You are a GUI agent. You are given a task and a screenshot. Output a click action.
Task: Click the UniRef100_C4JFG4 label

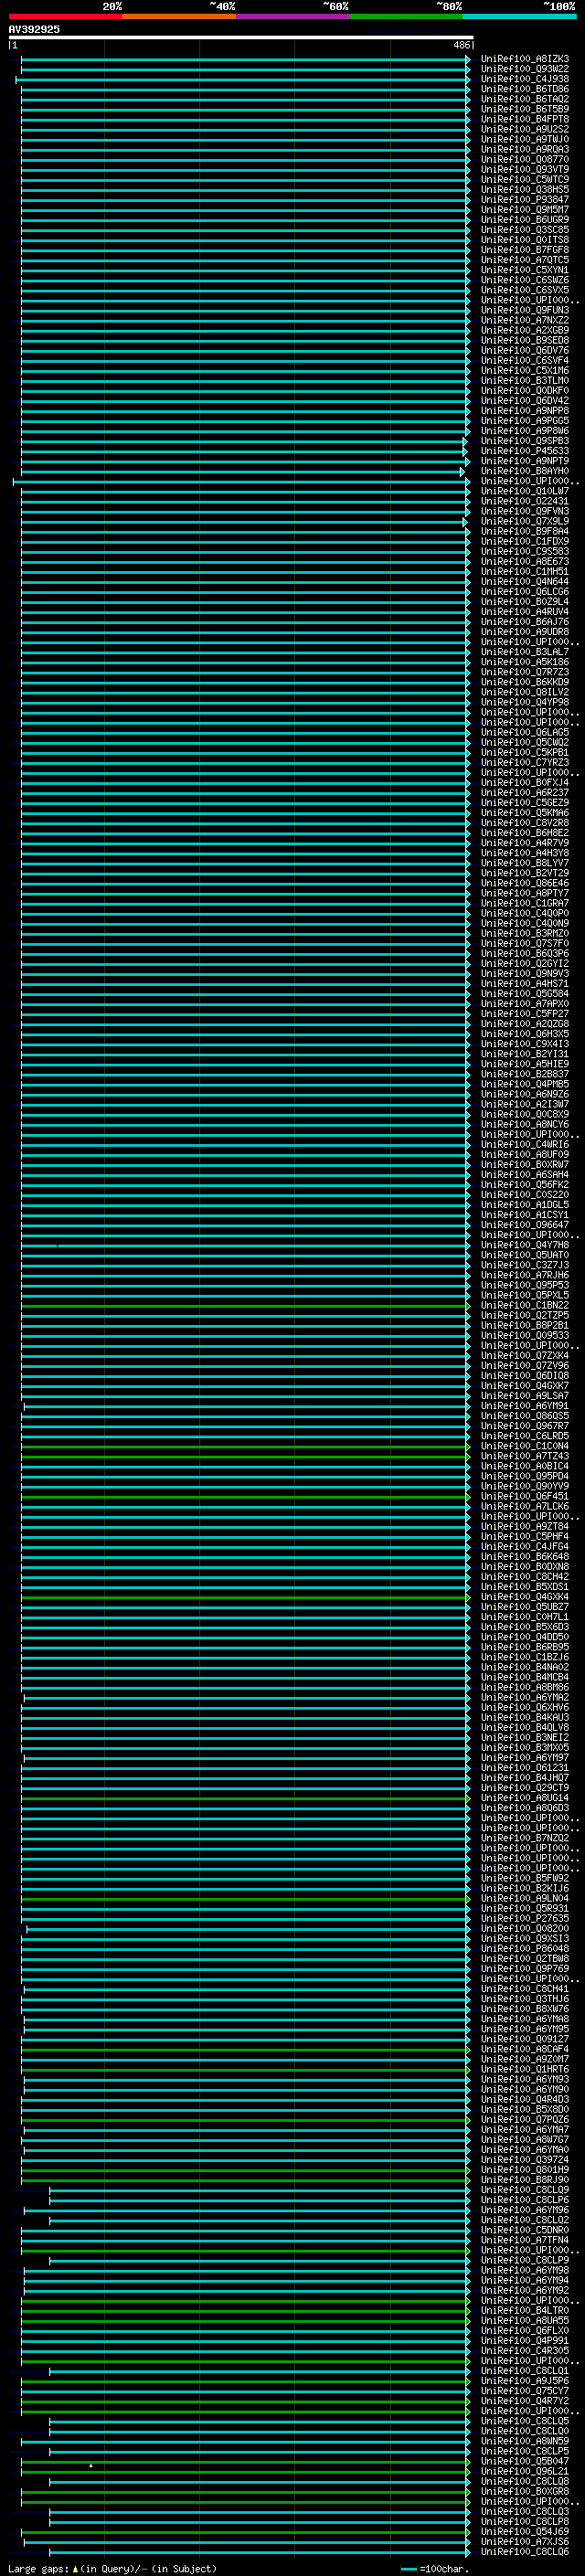(x=525, y=1546)
